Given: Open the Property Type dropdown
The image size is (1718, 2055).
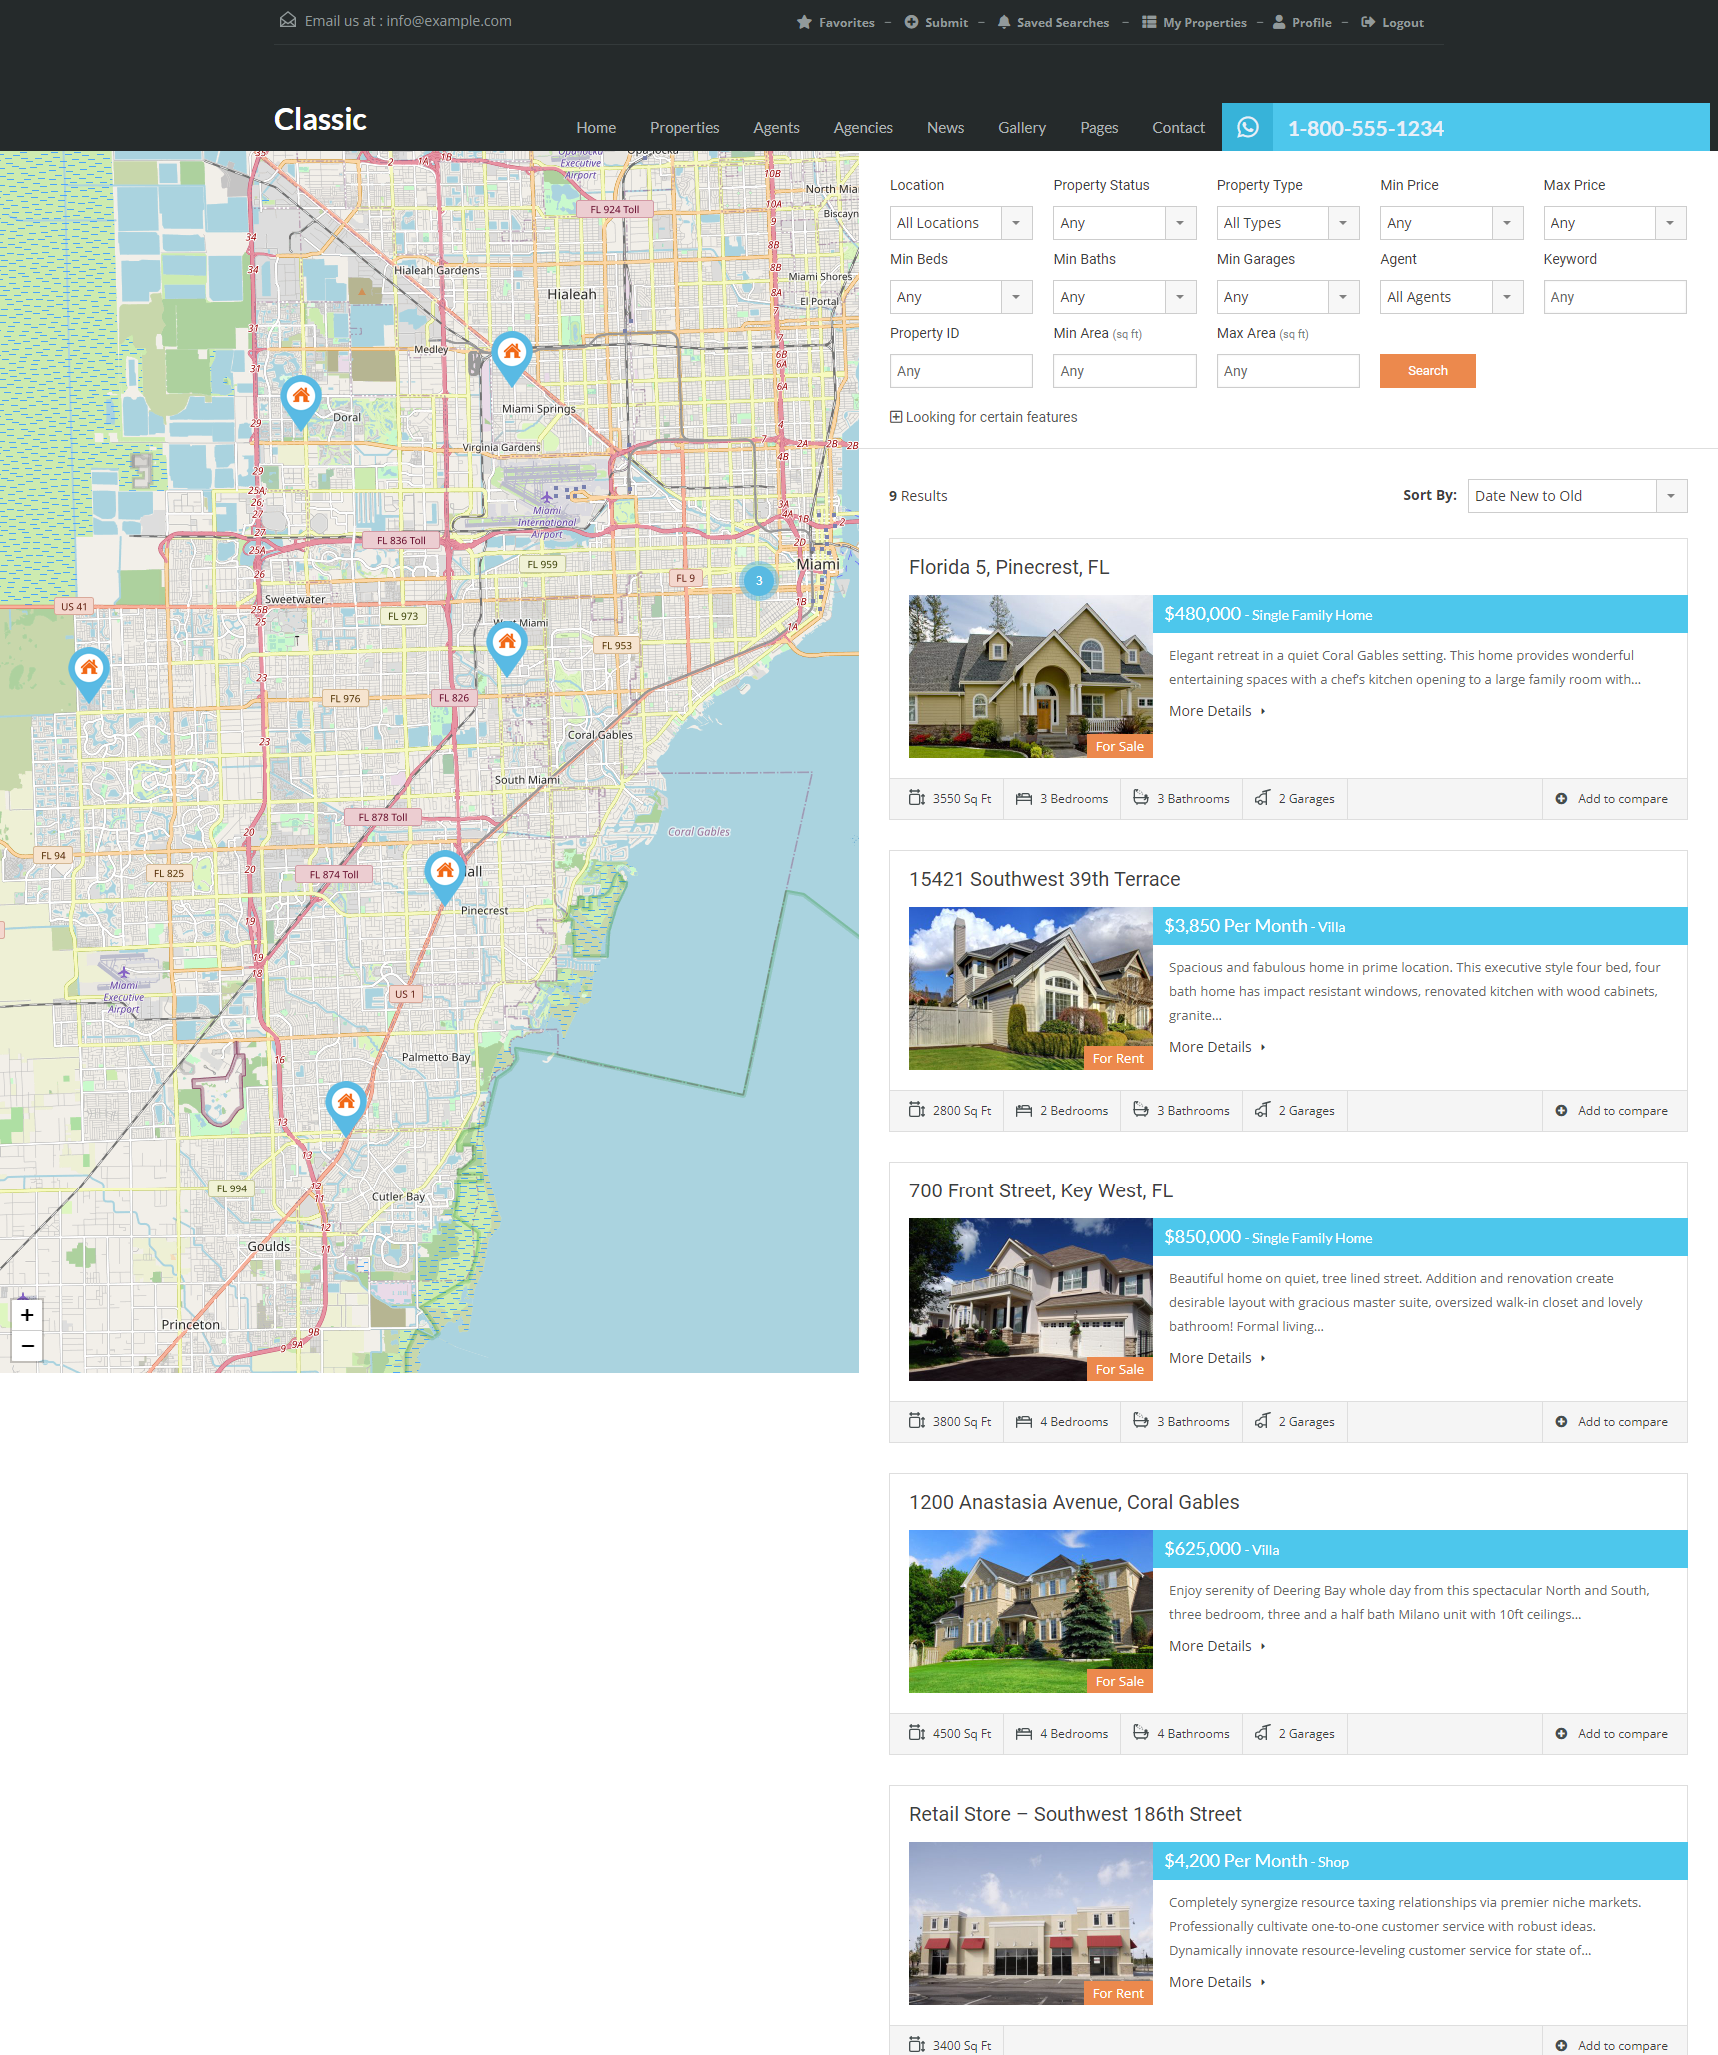Looking at the screenshot, I should pyautogui.click(x=1288, y=223).
